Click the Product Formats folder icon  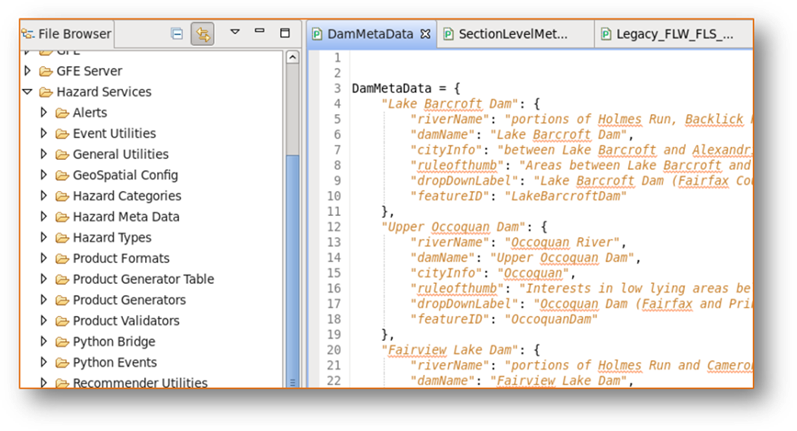tap(62, 258)
